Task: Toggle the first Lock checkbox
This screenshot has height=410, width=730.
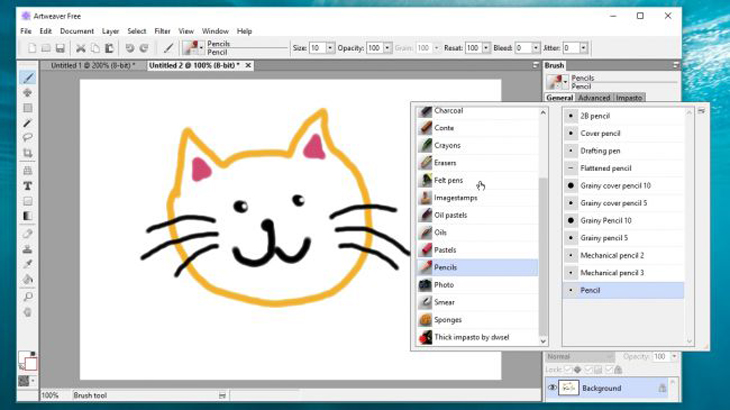Action: (568, 370)
